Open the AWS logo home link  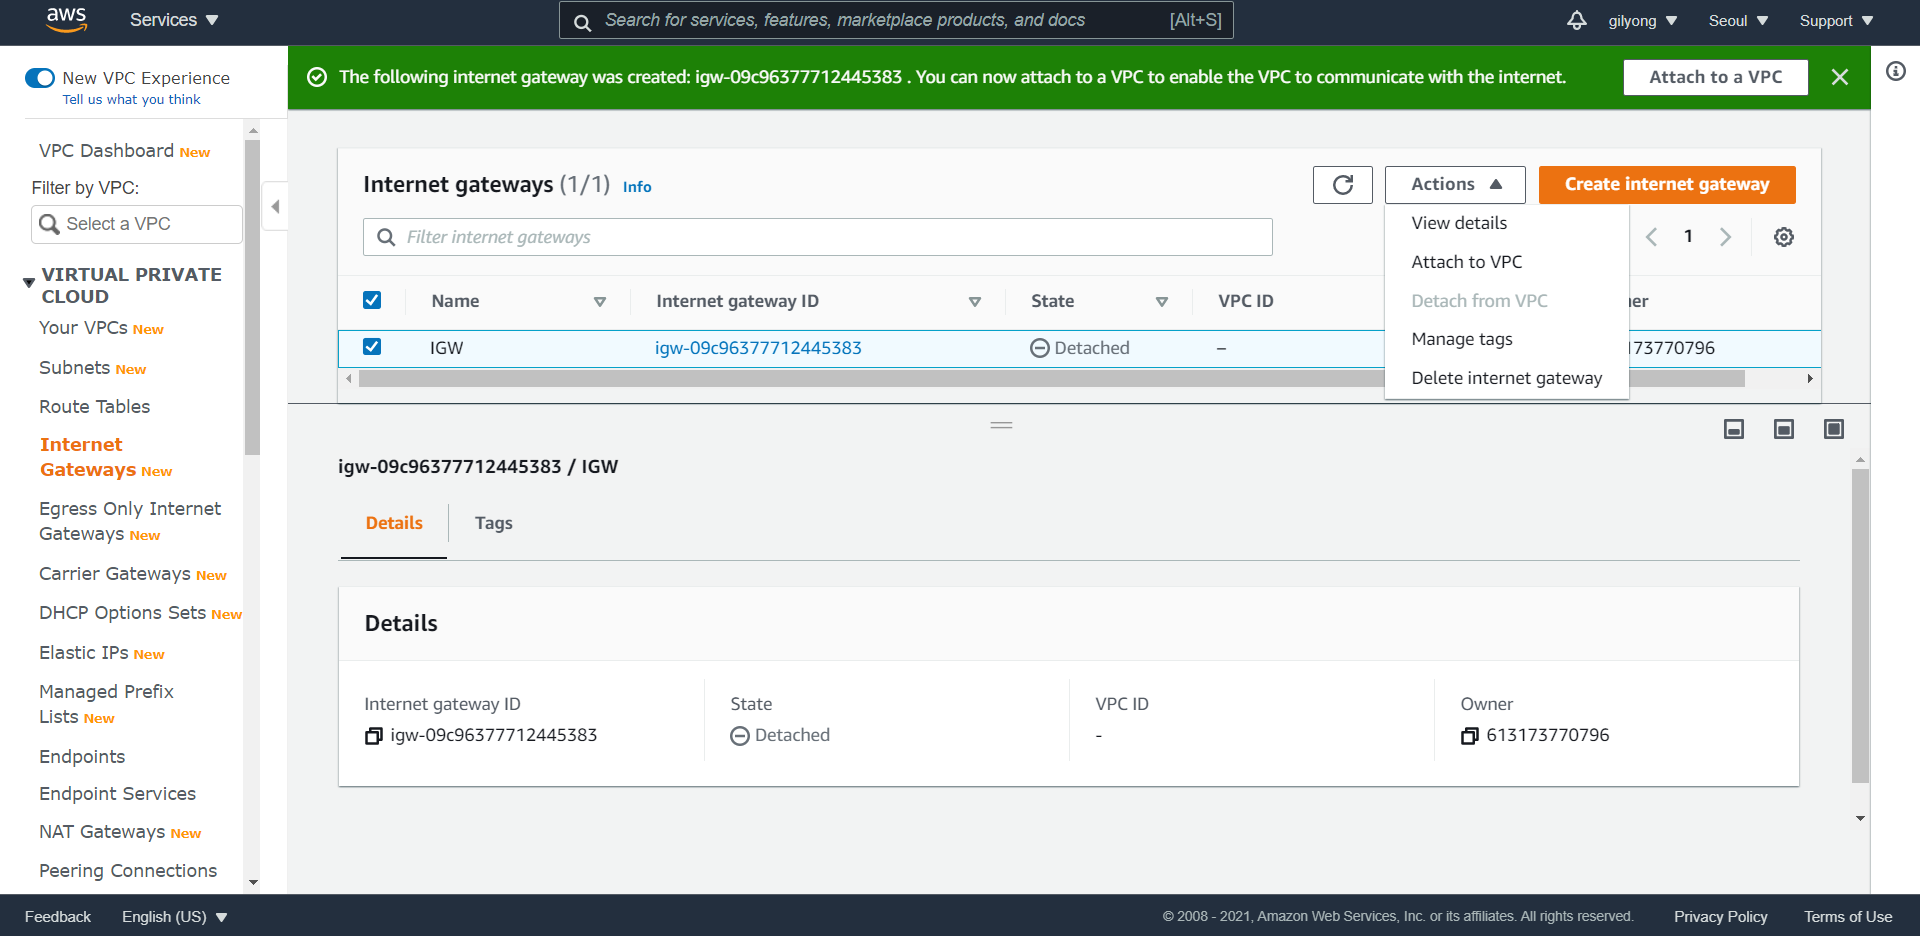tap(66, 20)
